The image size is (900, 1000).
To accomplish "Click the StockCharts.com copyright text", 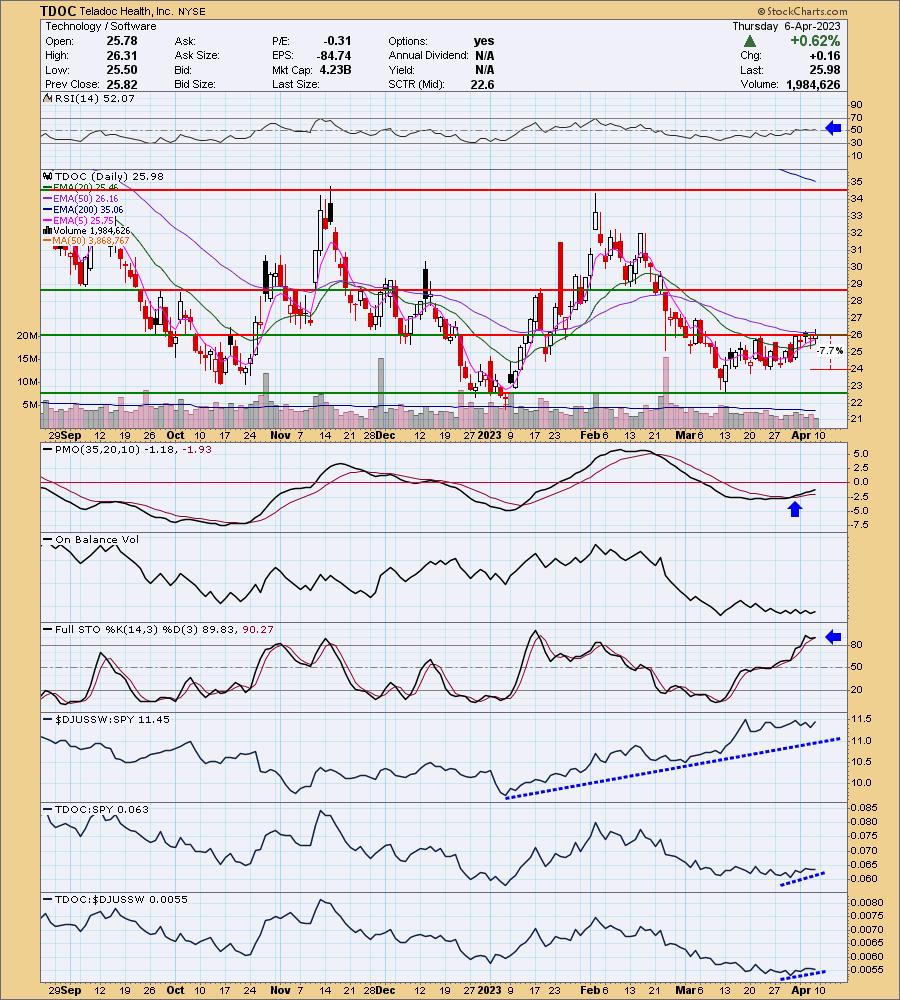I will 802,11.
